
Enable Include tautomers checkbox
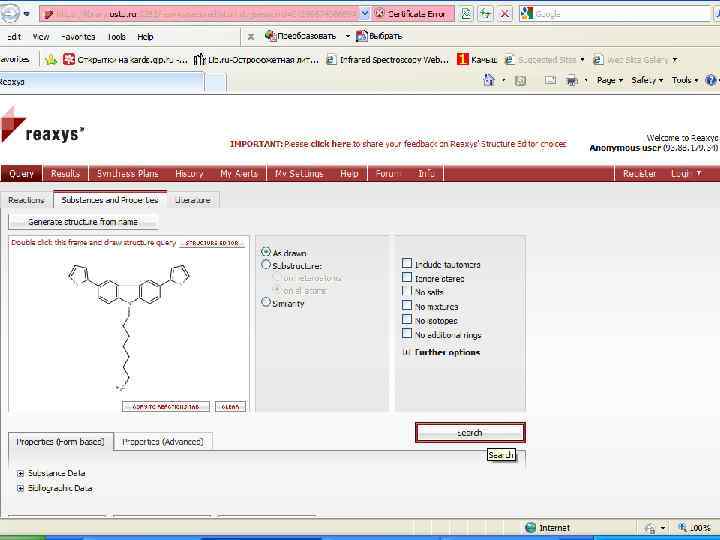(x=407, y=263)
